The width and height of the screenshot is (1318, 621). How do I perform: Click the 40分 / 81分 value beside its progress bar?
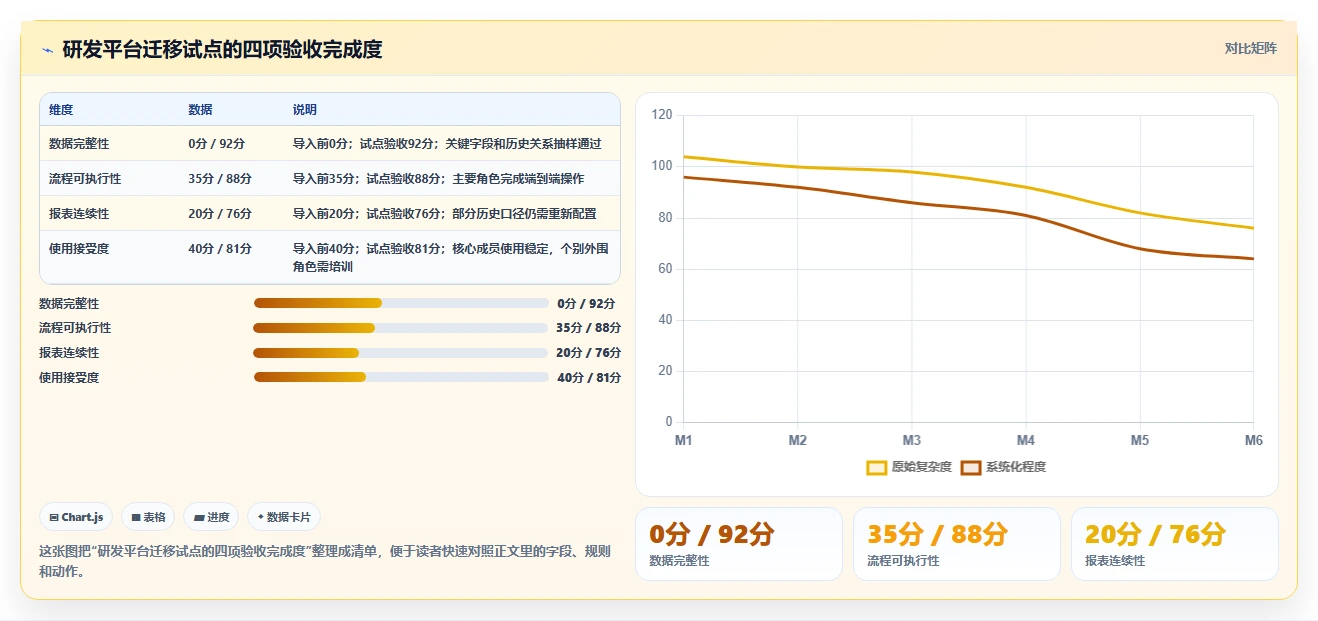pyautogui.click(x=589, y=378)
